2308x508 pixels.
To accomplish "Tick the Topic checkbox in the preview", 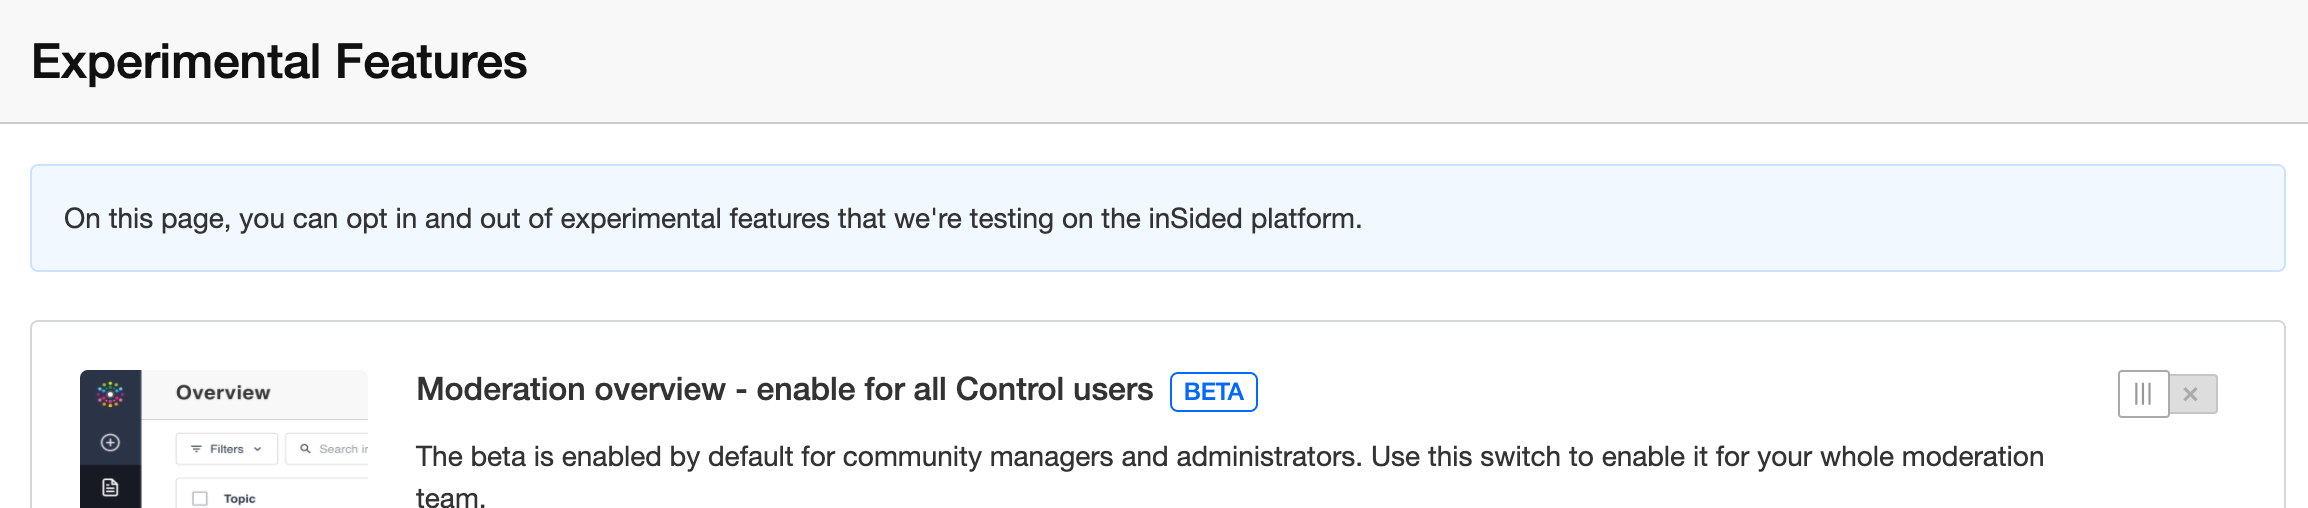I will click(200, 498).
